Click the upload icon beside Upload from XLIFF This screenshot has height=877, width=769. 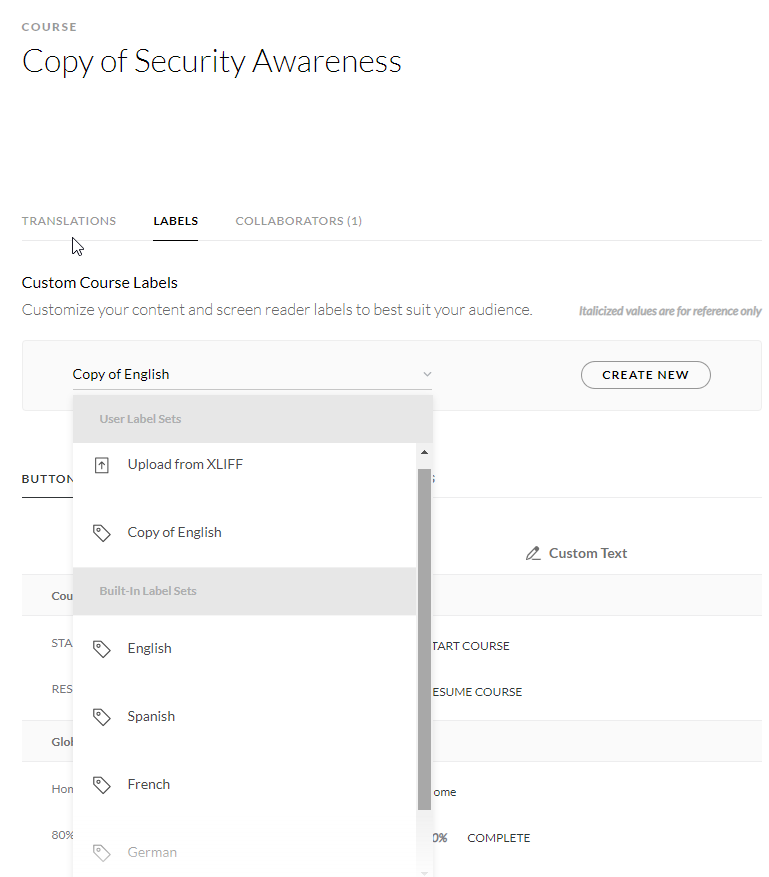tap(101, 465)
